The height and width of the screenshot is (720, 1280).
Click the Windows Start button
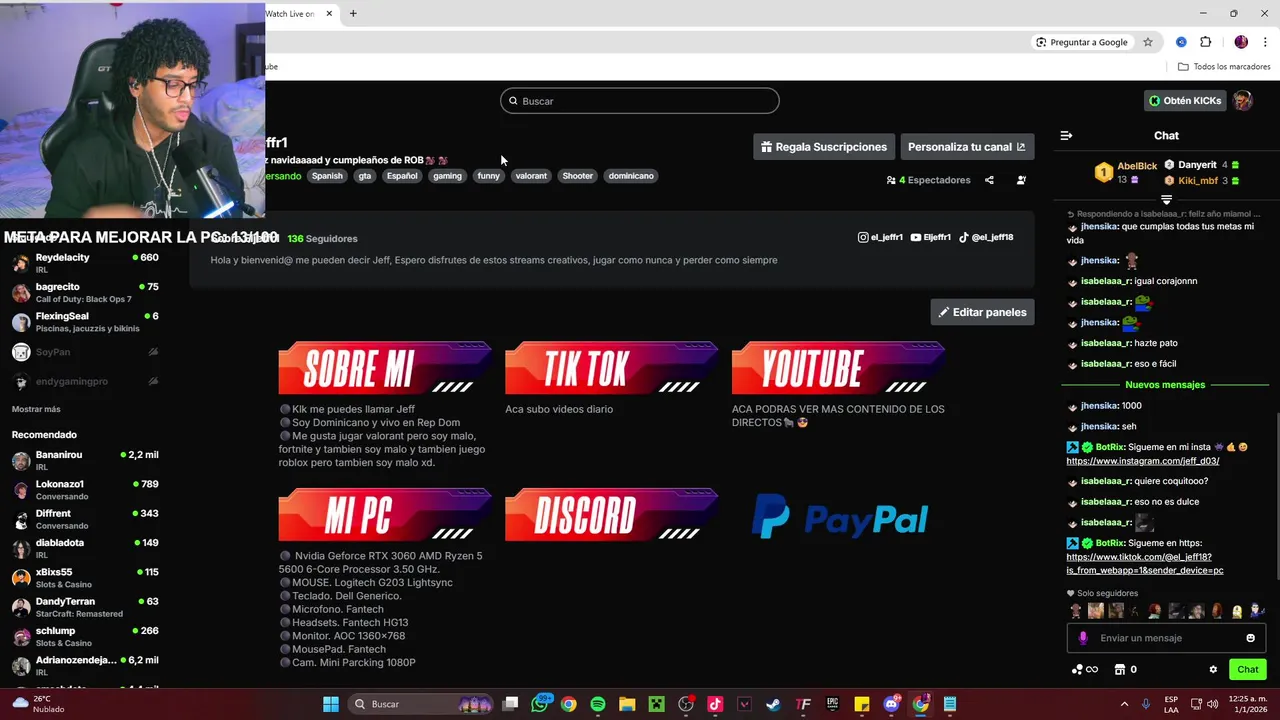(330, 704)
